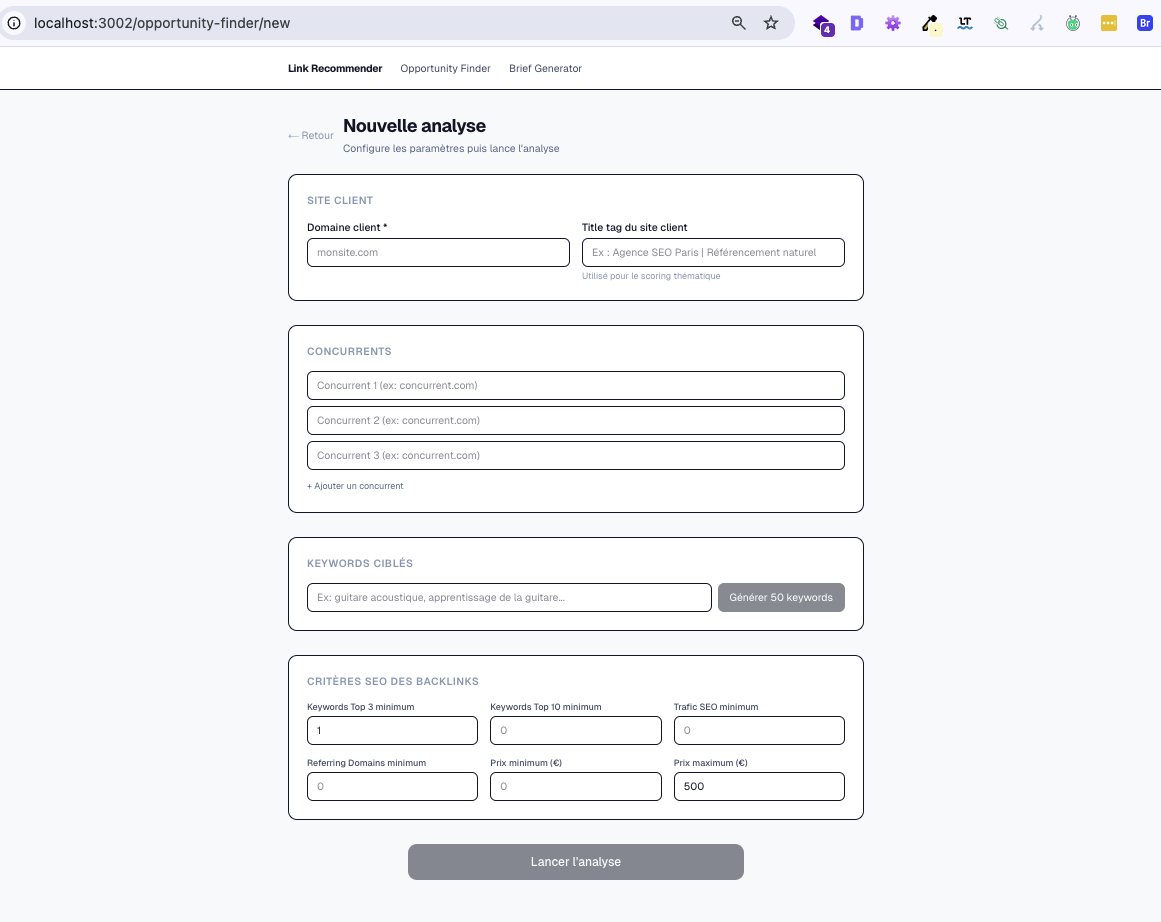Click Prix maximum (€) field with 500
Image resolution: width=1161 pixels, height=922 pixels.
[x=759, y=786]
